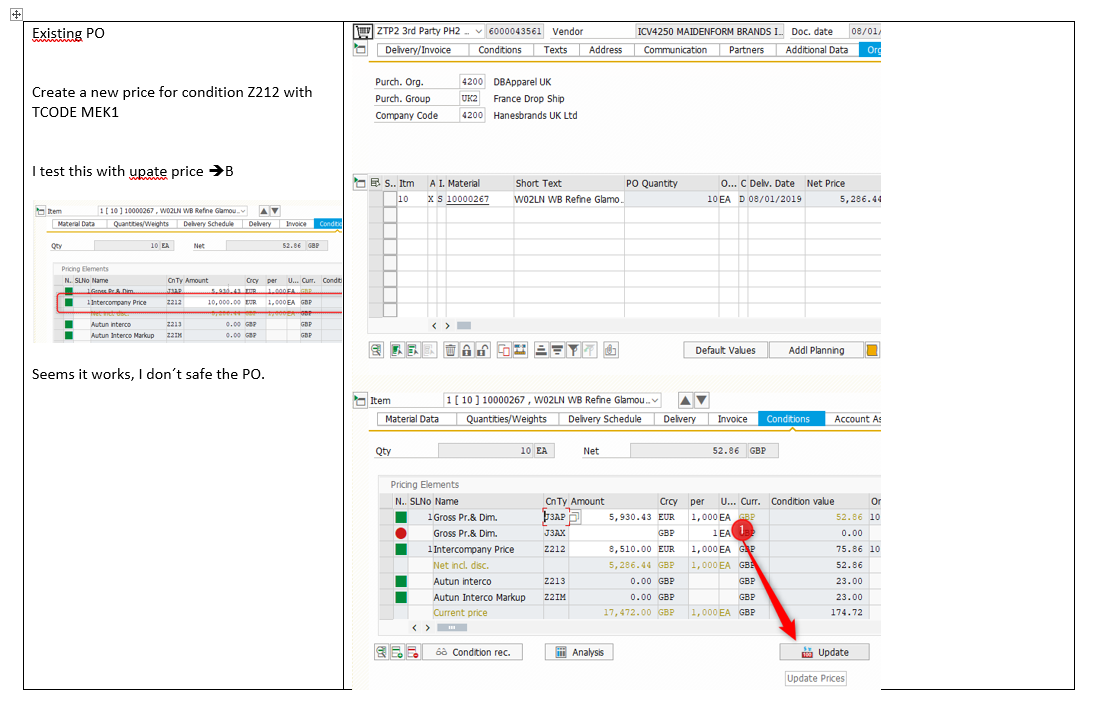
Task: Click the Update button
Action: pyautogui.click(x=824, y=652)
